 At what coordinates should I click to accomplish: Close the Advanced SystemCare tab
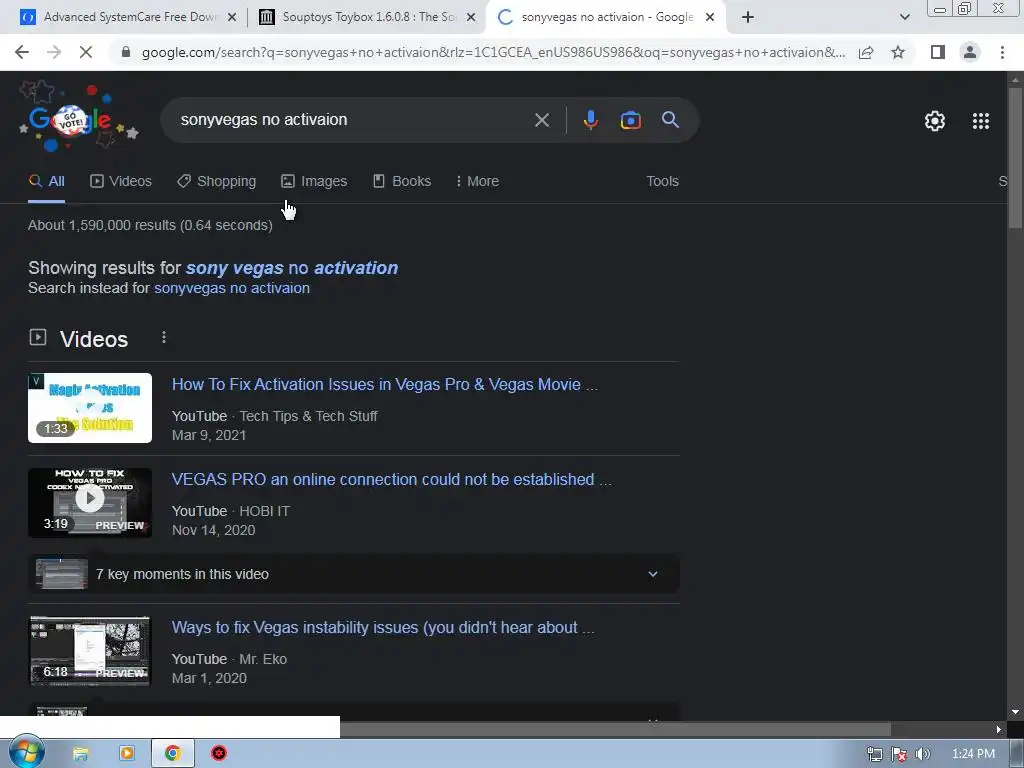[x=232, y=17]
